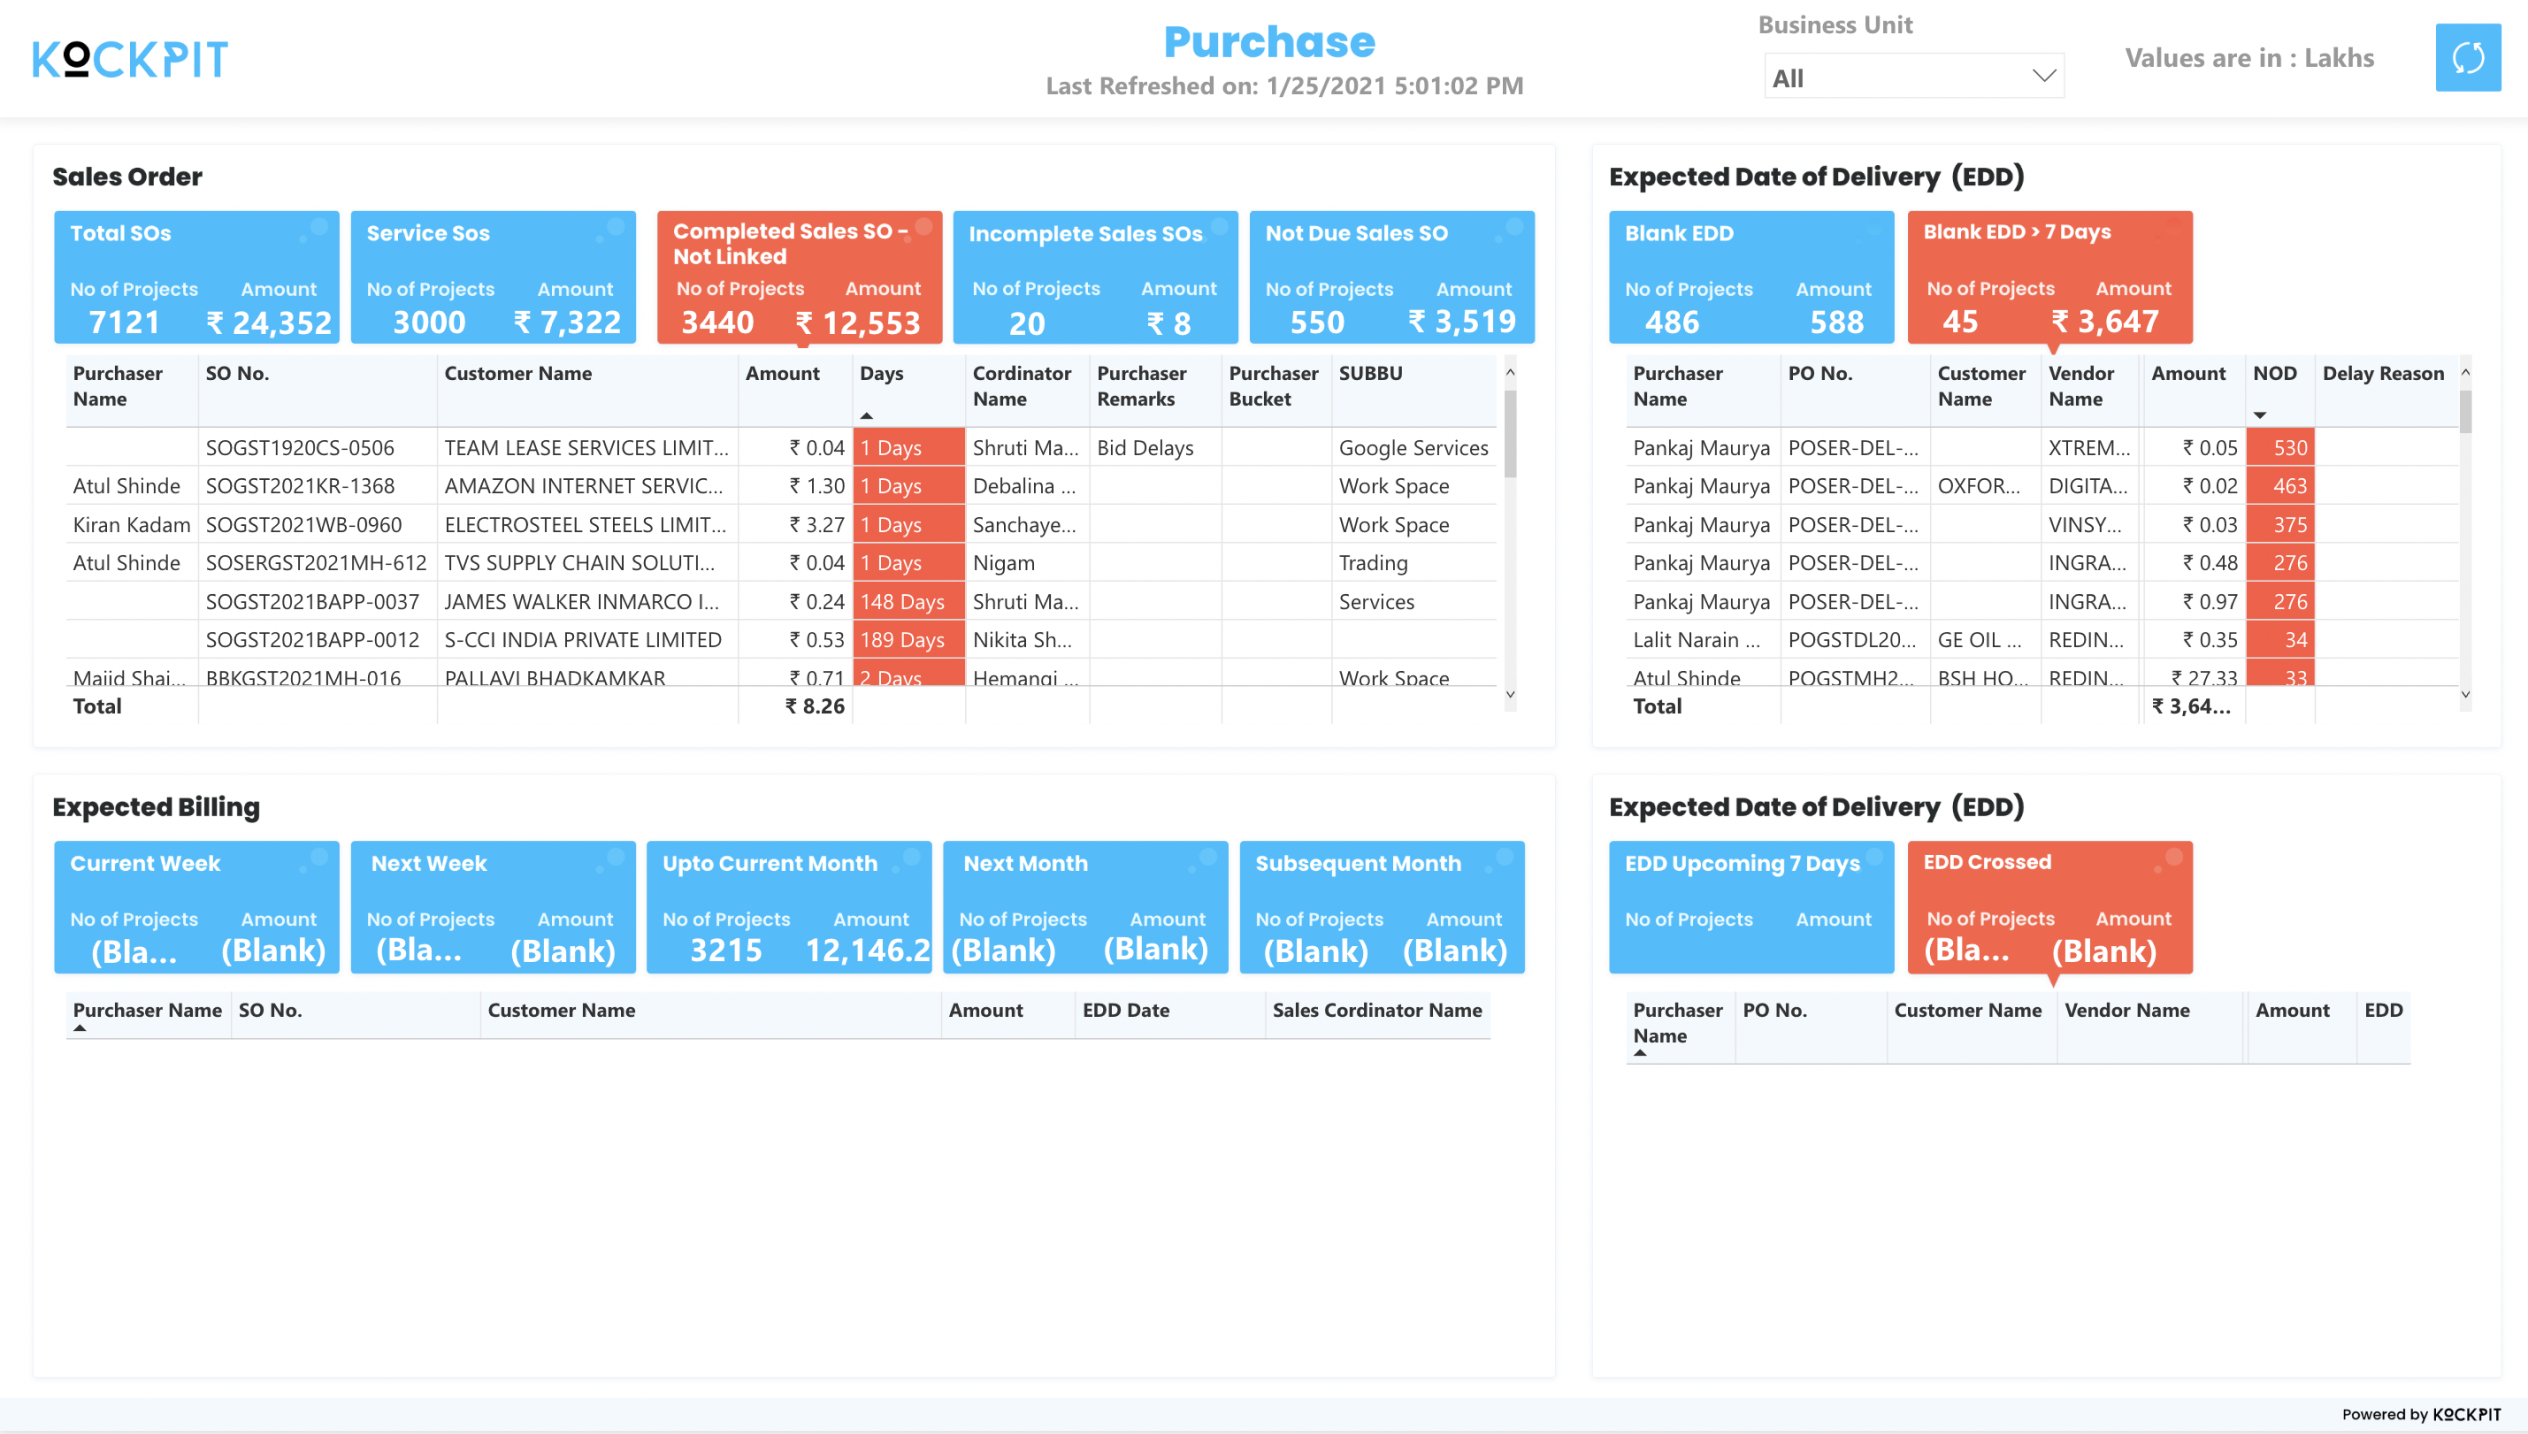Image resolution: width=2528 pixels, height=1434 pixels.
Task: Click the Business Unit dropdown chevron
Action: (2043, 77)
